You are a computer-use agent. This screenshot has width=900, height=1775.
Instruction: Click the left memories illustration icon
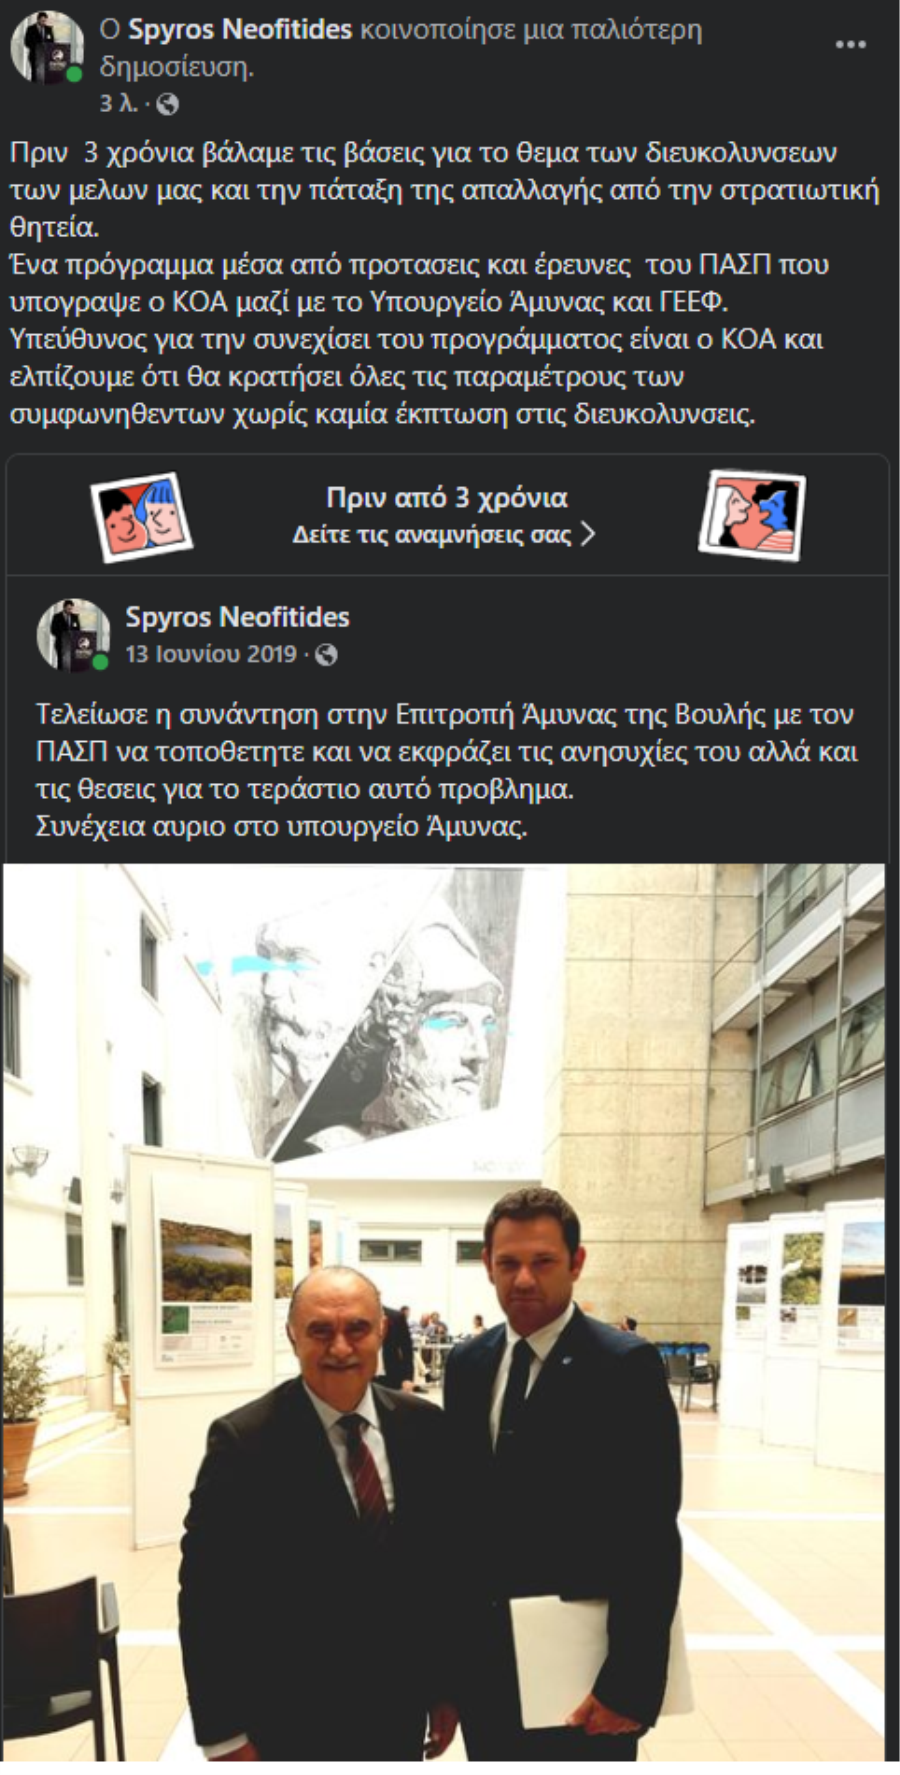coord(141,517)
